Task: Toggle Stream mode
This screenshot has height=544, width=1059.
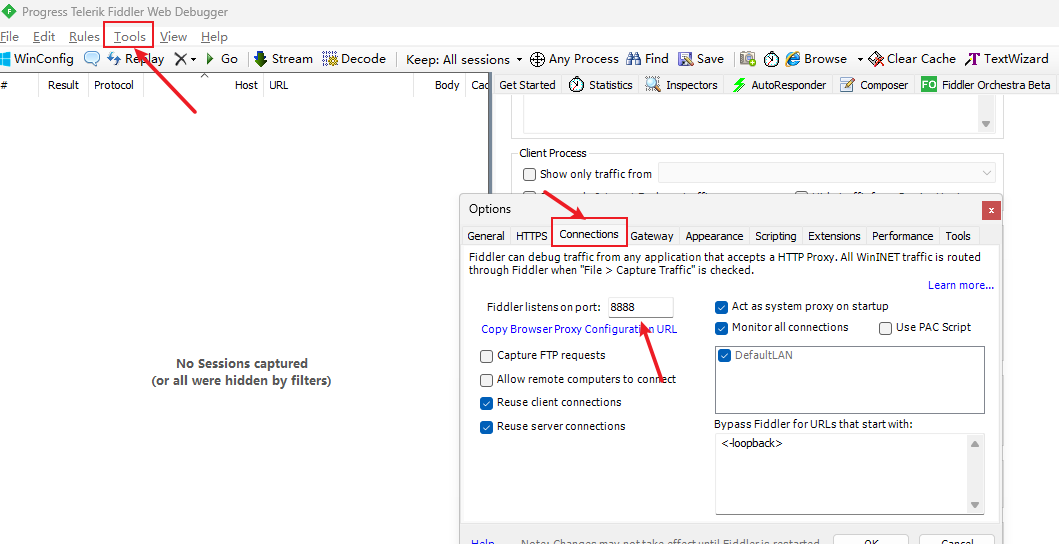Action: coord(283,59)
